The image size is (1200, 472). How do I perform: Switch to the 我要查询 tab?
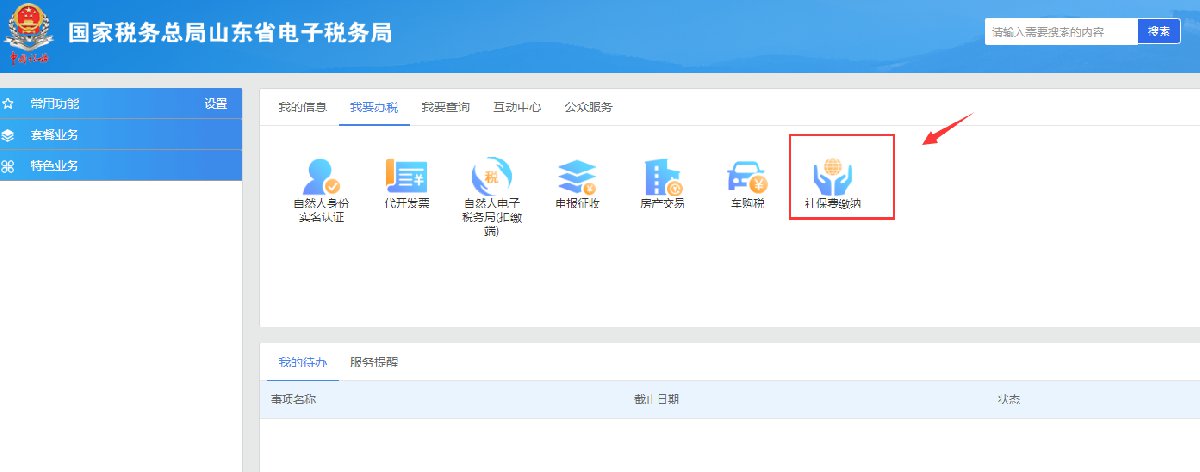click(445, 107)
